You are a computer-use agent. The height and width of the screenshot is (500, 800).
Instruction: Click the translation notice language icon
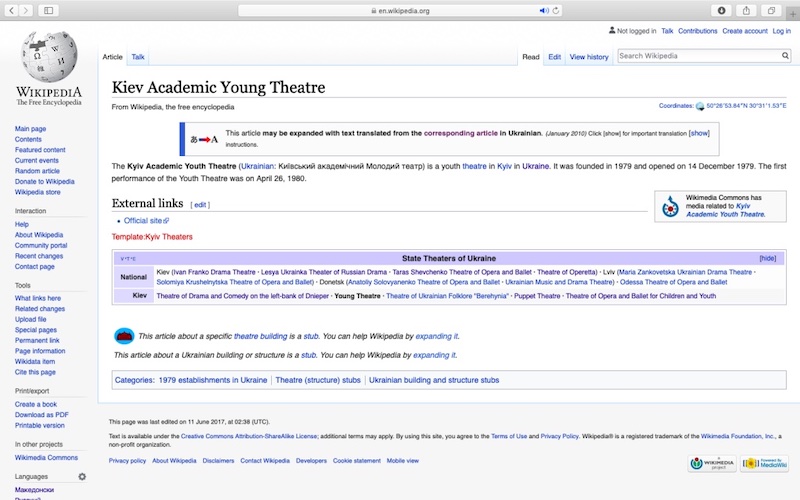pos(204,139)
